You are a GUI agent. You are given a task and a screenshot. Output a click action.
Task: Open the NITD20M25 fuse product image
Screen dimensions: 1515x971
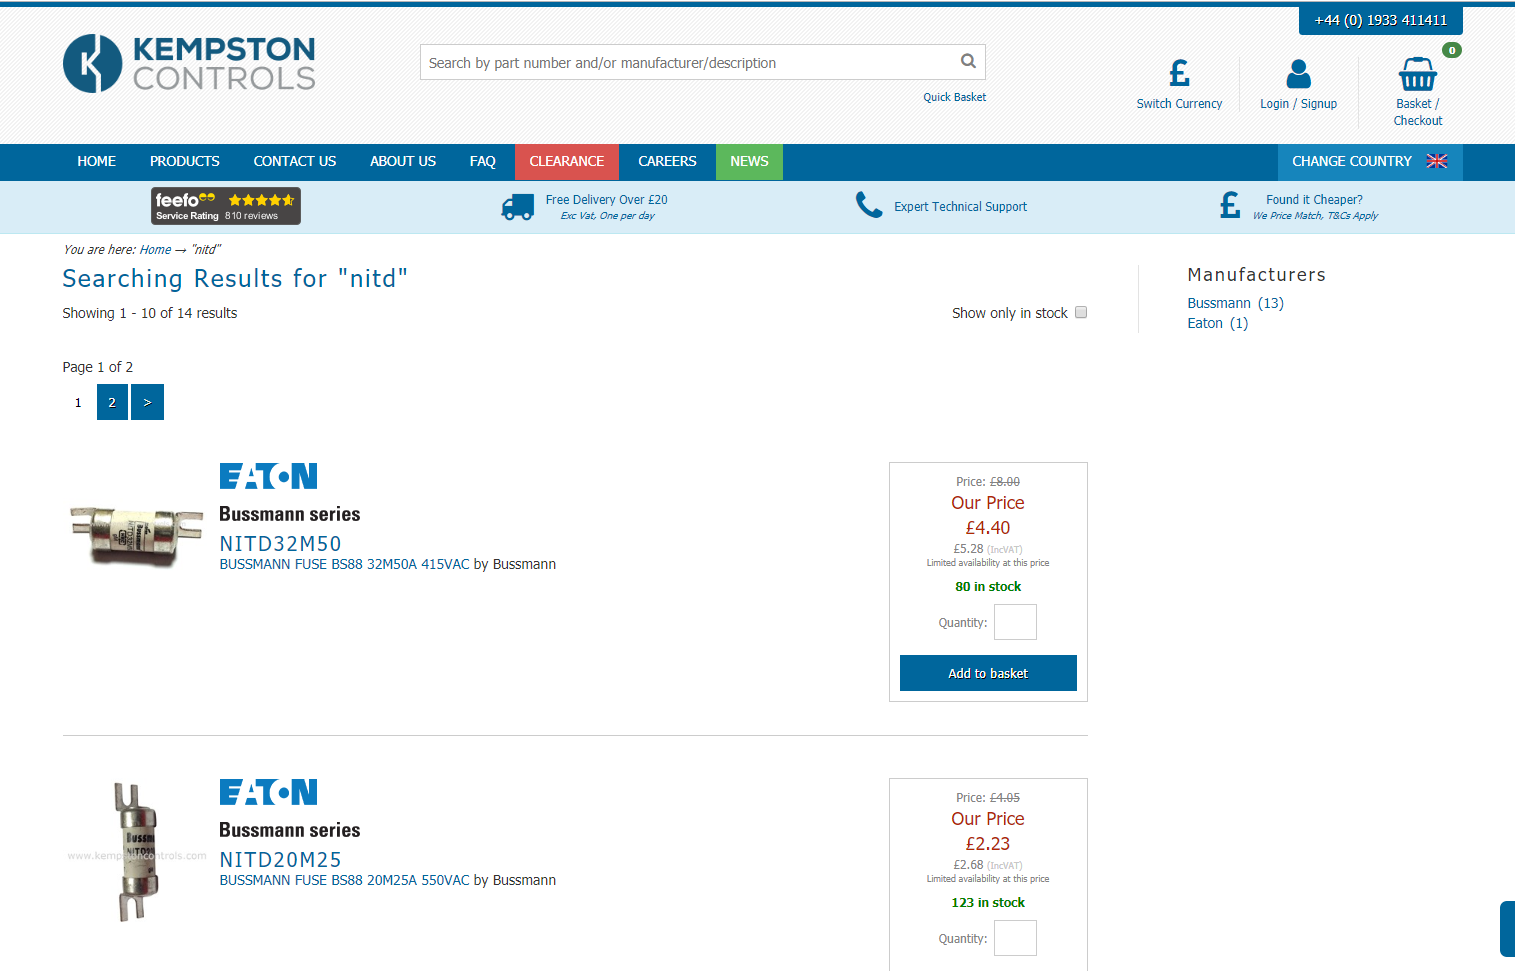136,852
